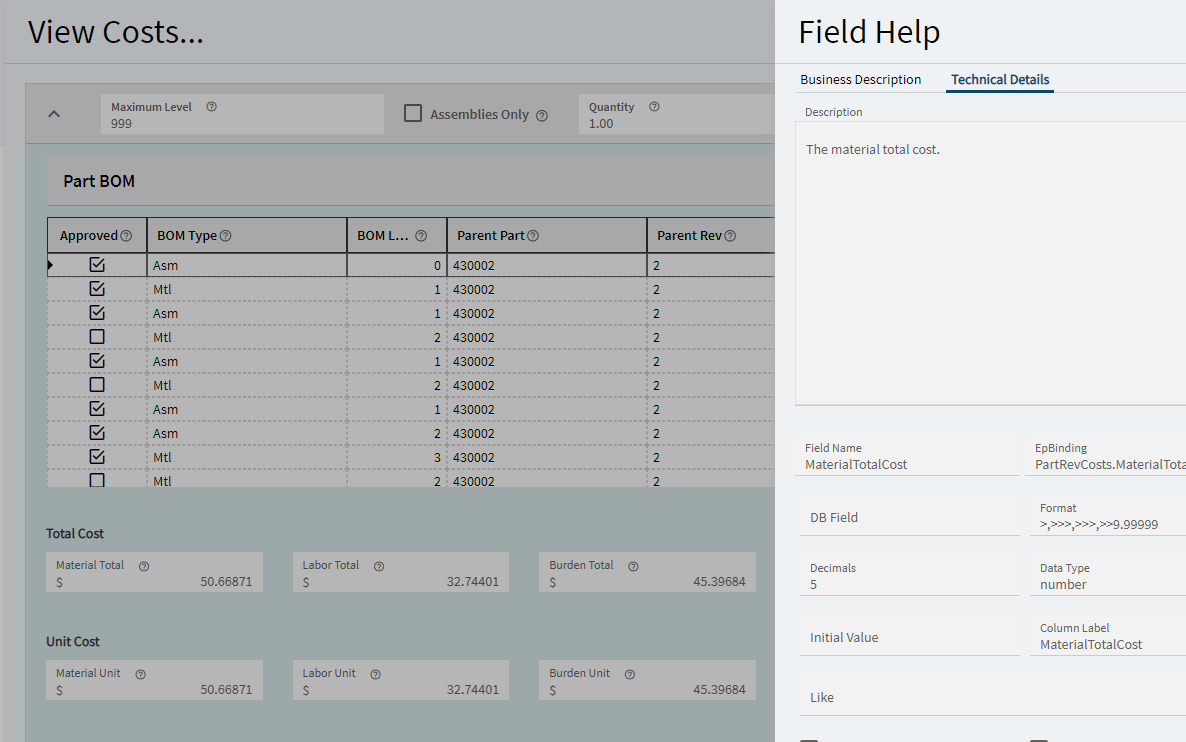Click the Labor Unit value field
Viewport: 1186px width, 742px height.
coord(401,680)
